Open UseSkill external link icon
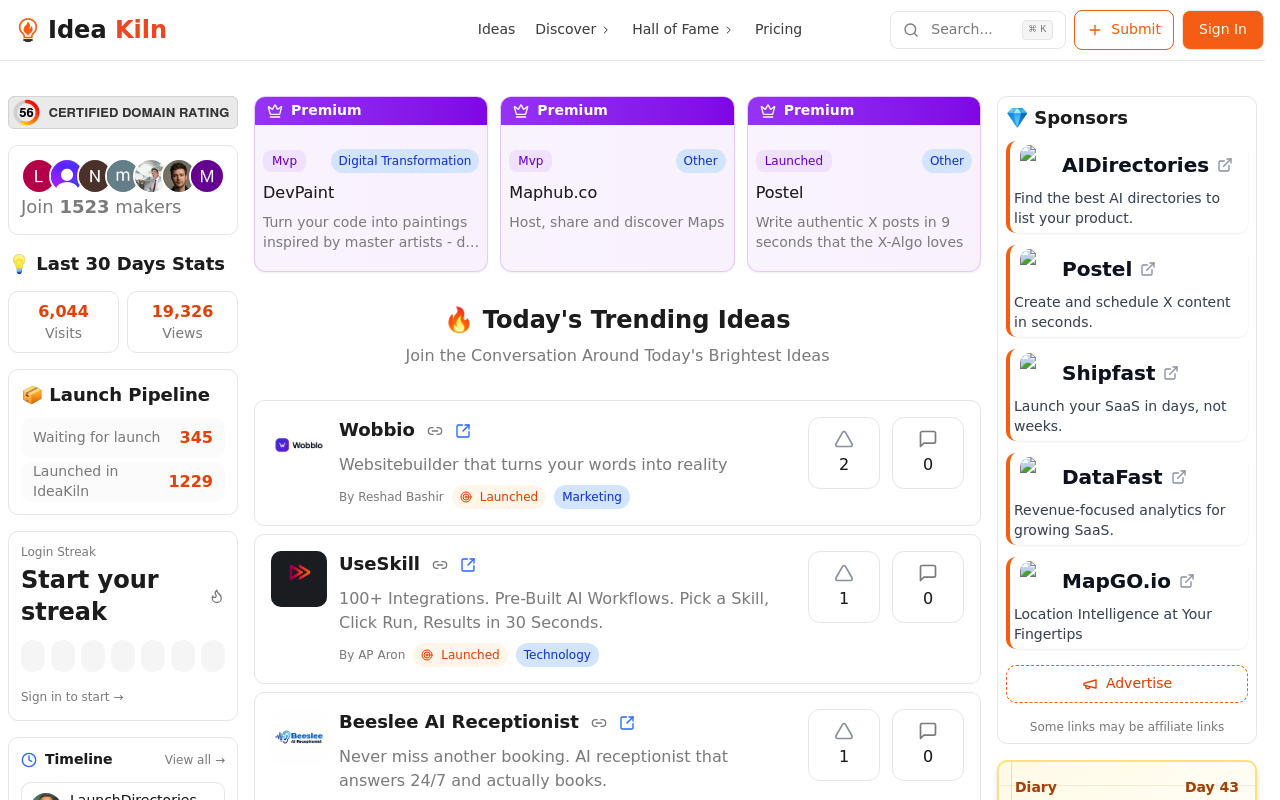1280x800 pixels. pos(468,565)
